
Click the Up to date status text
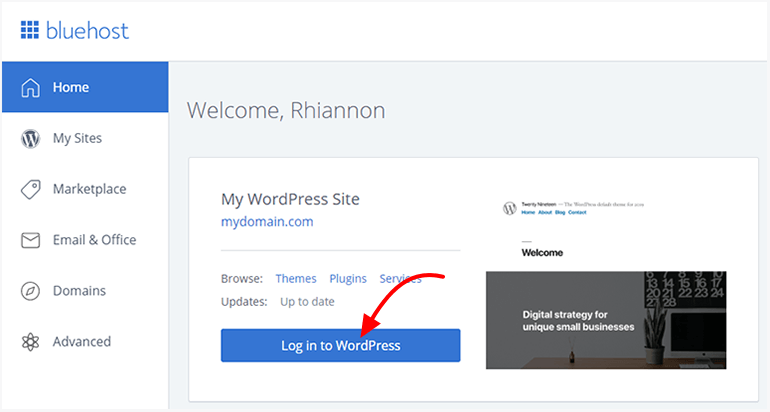point(307,302)
